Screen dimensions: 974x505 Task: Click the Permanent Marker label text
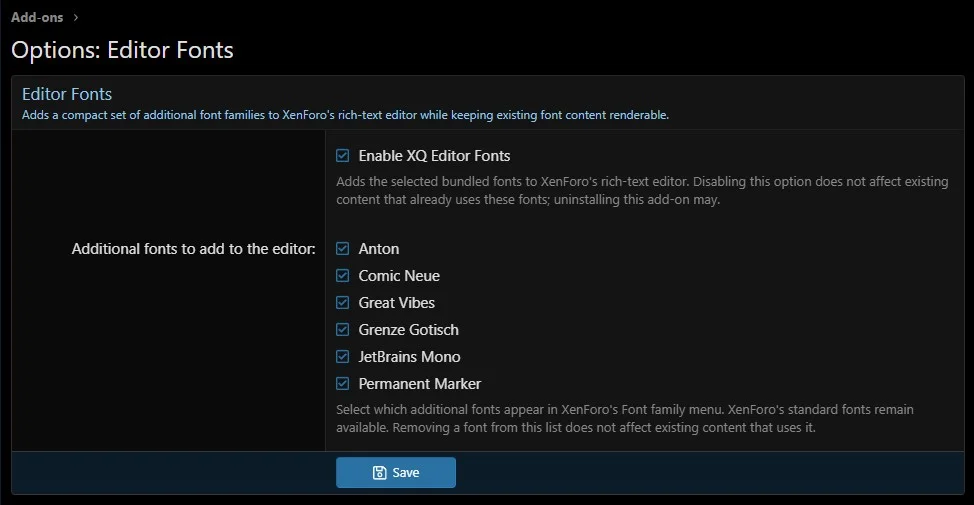pos(419,383)
